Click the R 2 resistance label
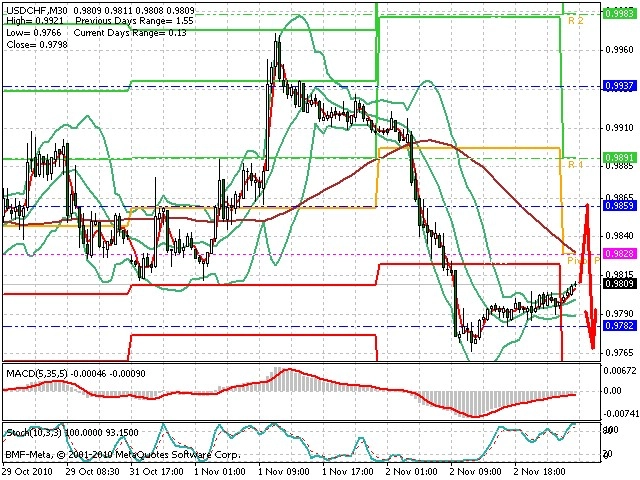Viewport: 640px width, 480px height. click(x=576, y=20)
